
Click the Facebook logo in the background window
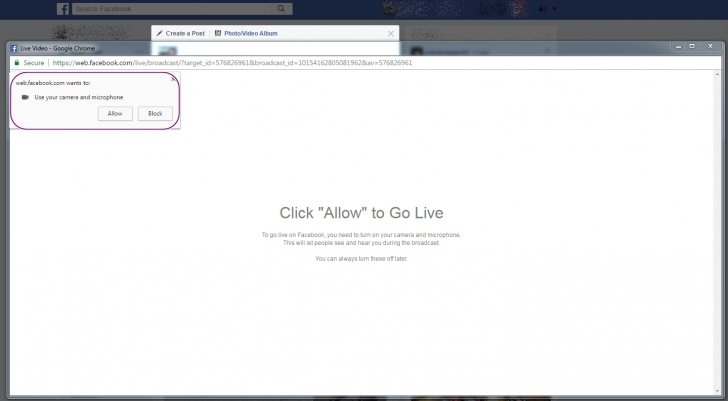click(63, 9)
